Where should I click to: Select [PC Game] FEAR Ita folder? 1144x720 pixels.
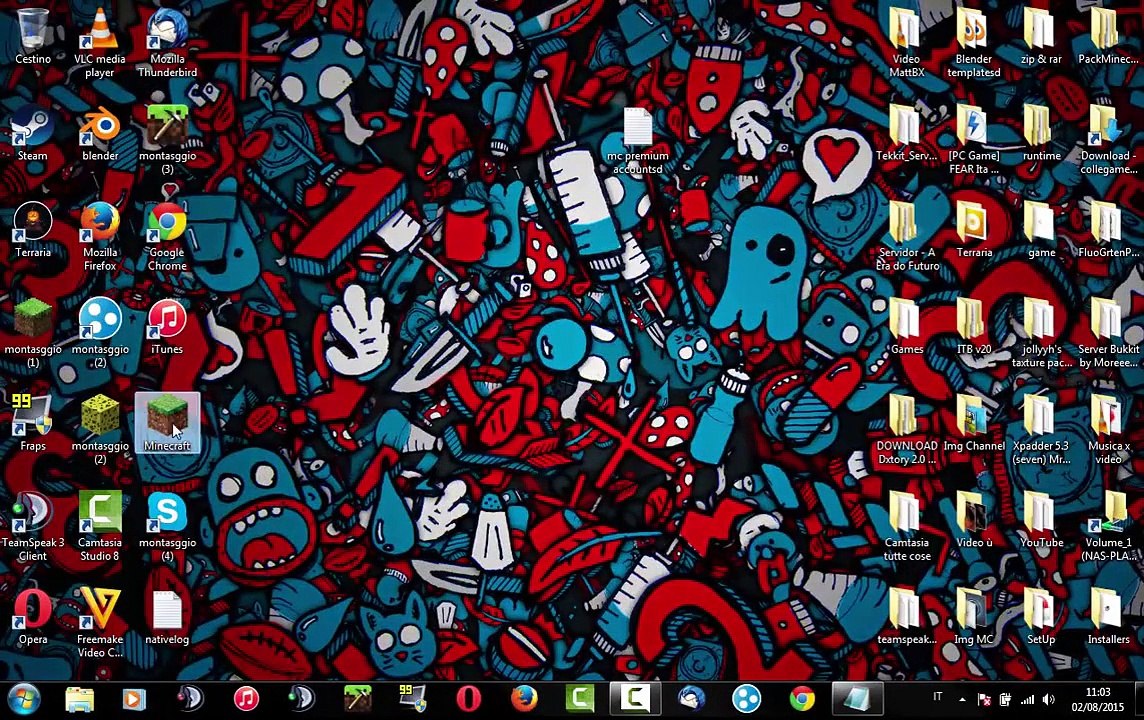(973, 139)
